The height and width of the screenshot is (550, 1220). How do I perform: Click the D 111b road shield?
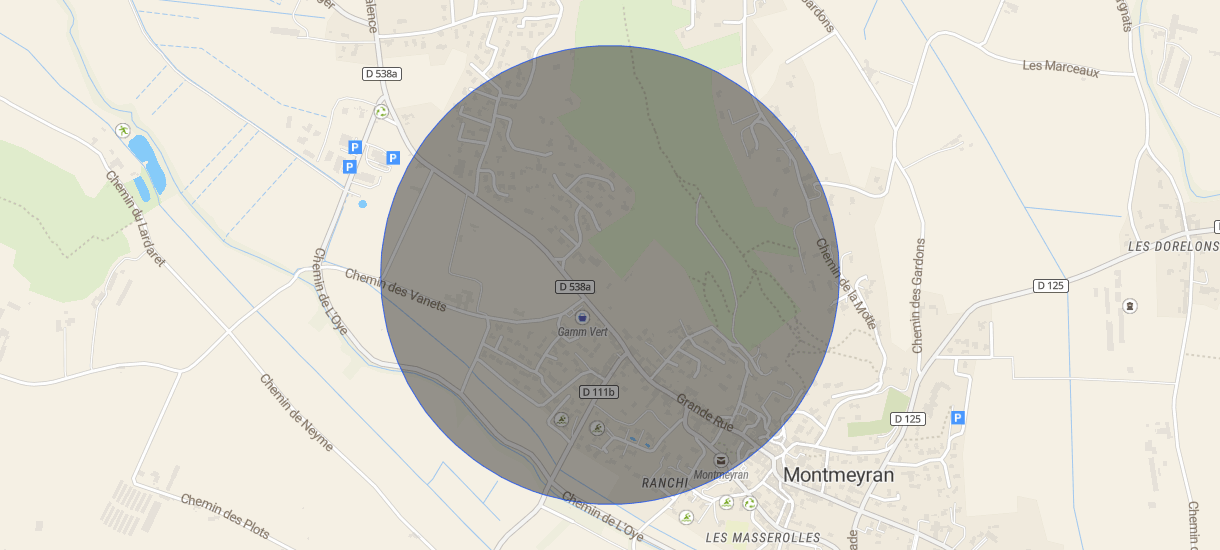tap(599, 391)
